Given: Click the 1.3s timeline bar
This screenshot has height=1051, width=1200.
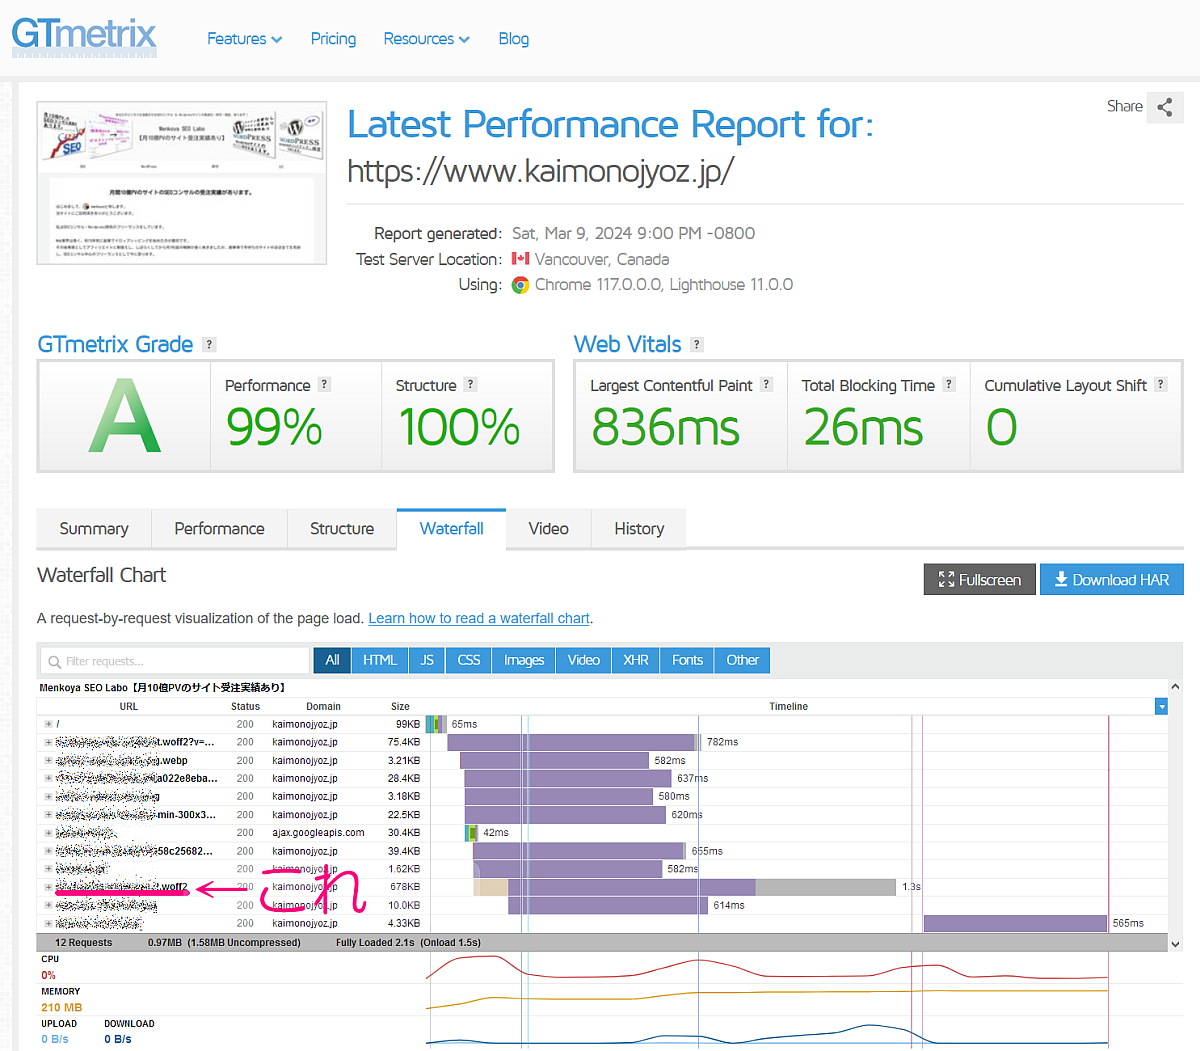Looking at the screenshot, I should click(685, 887).
